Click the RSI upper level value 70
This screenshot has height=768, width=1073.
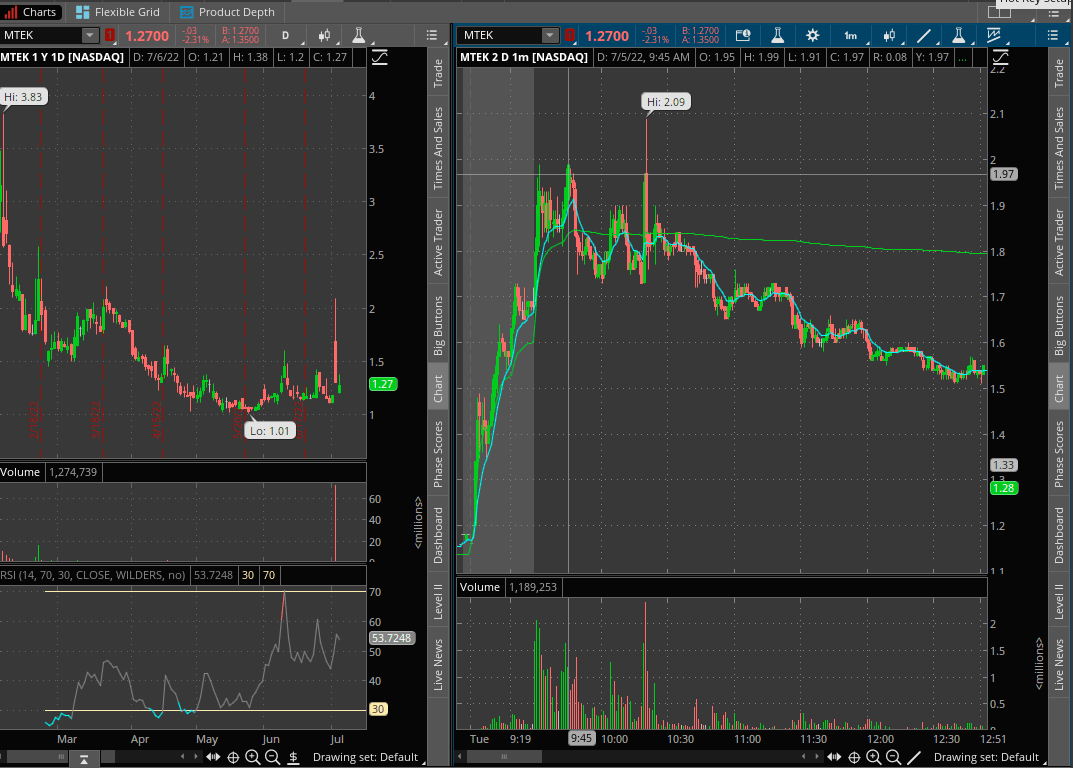(x=269, y=575)
